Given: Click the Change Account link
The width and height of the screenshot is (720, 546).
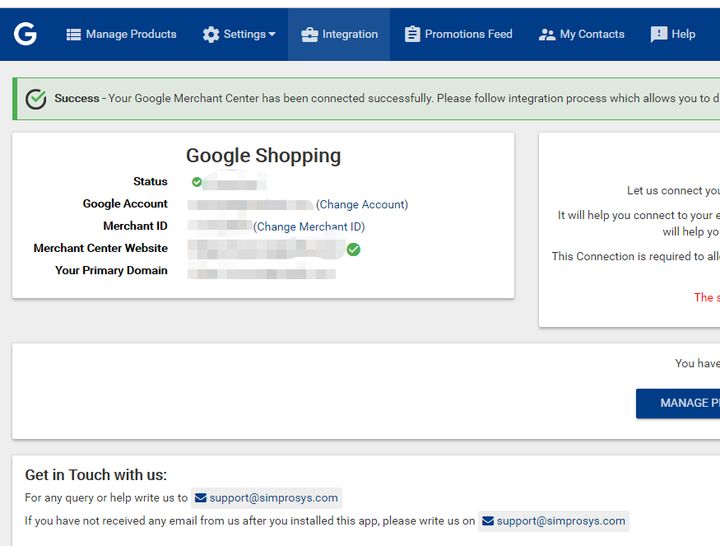Looking at the screenshot, I should click(362, 204).
